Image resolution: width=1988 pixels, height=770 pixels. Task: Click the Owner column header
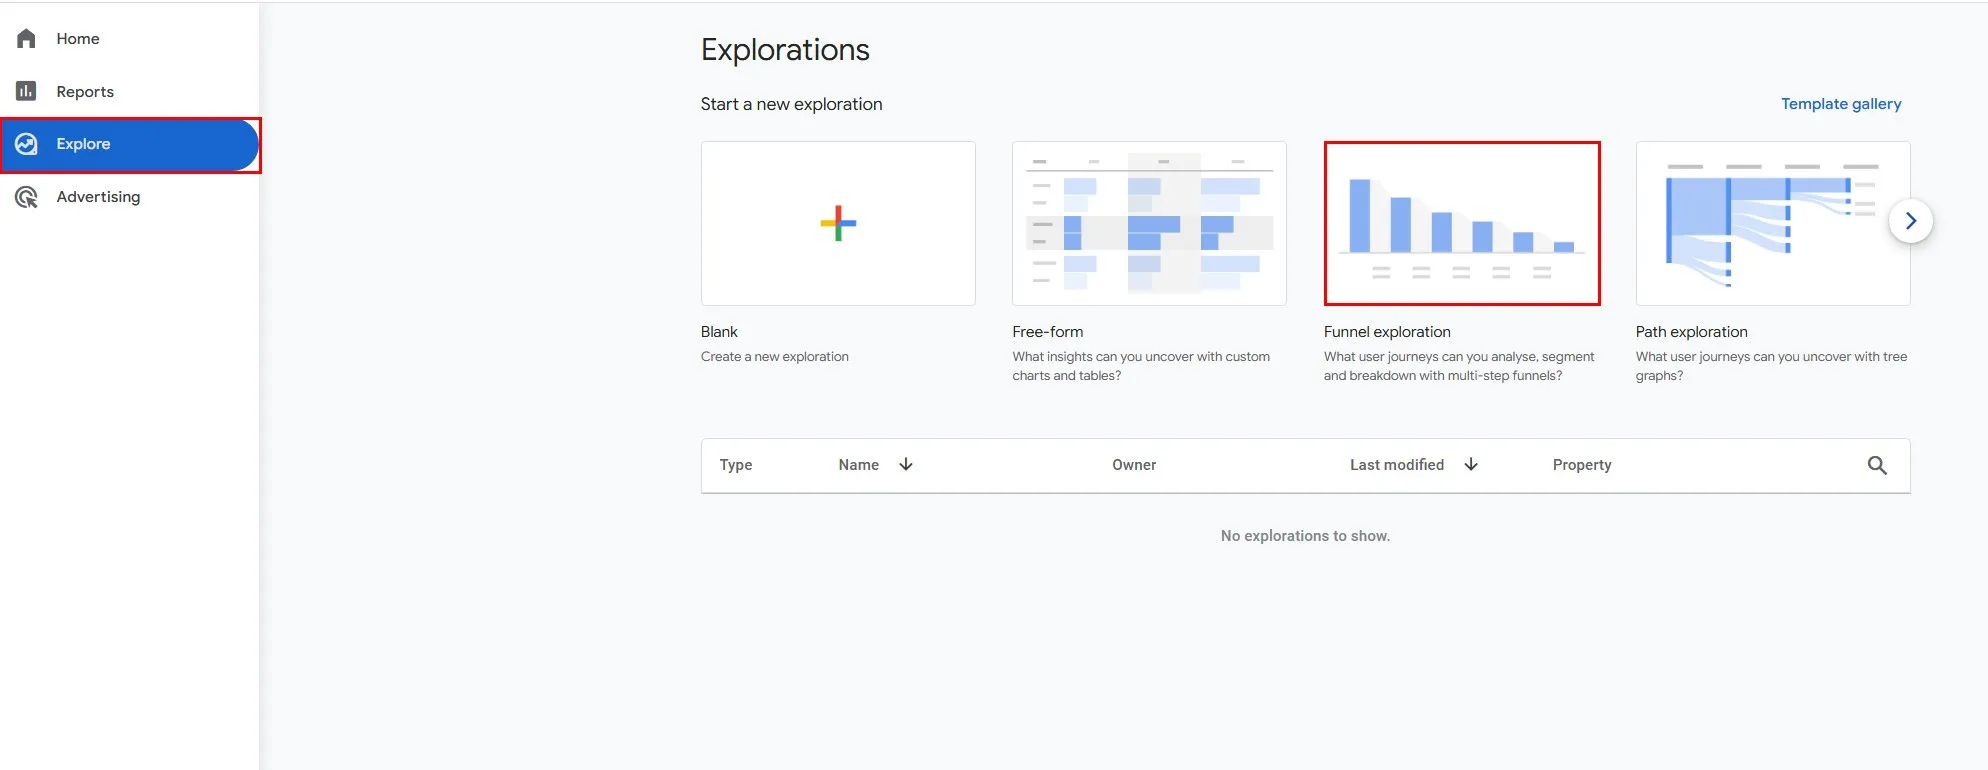pos(1134,465)
